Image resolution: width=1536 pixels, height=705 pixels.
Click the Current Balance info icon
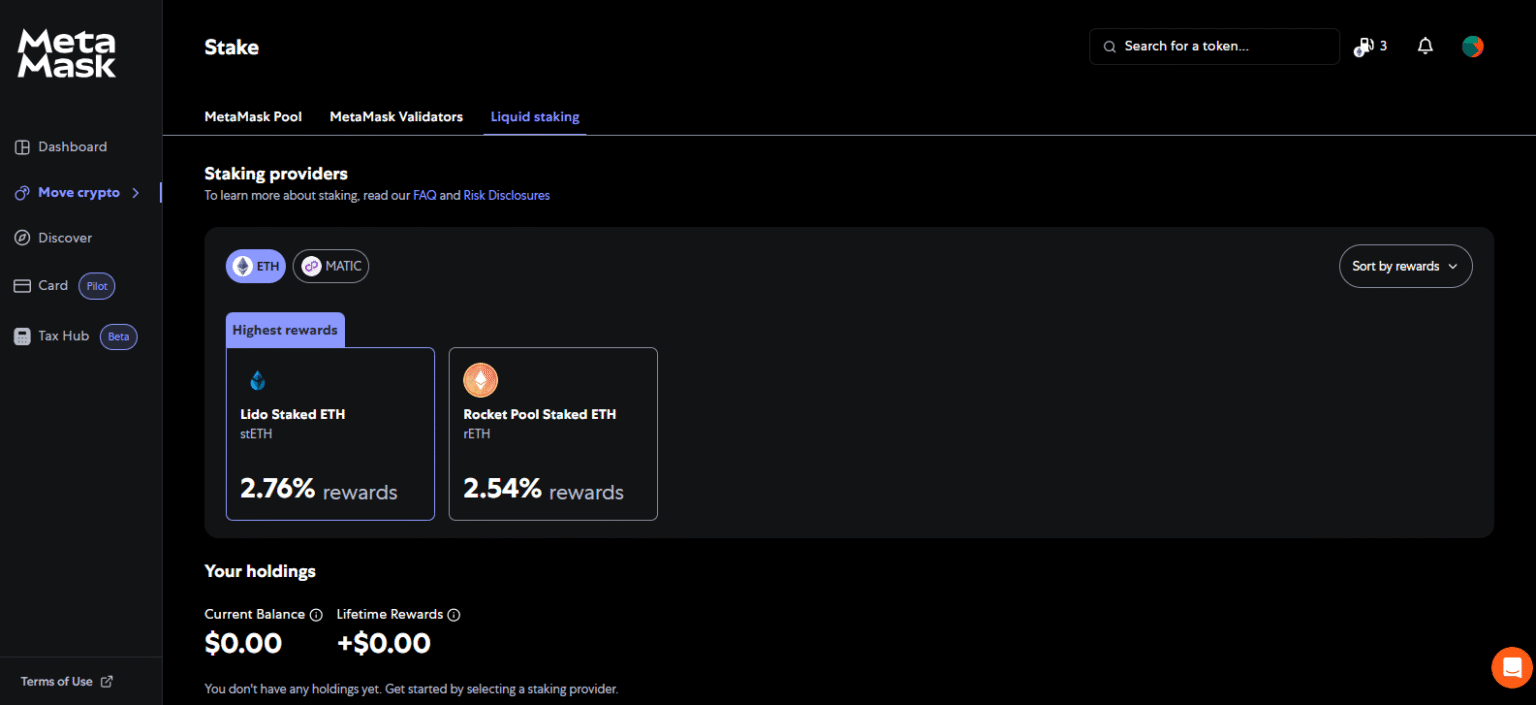click(316, 615)
